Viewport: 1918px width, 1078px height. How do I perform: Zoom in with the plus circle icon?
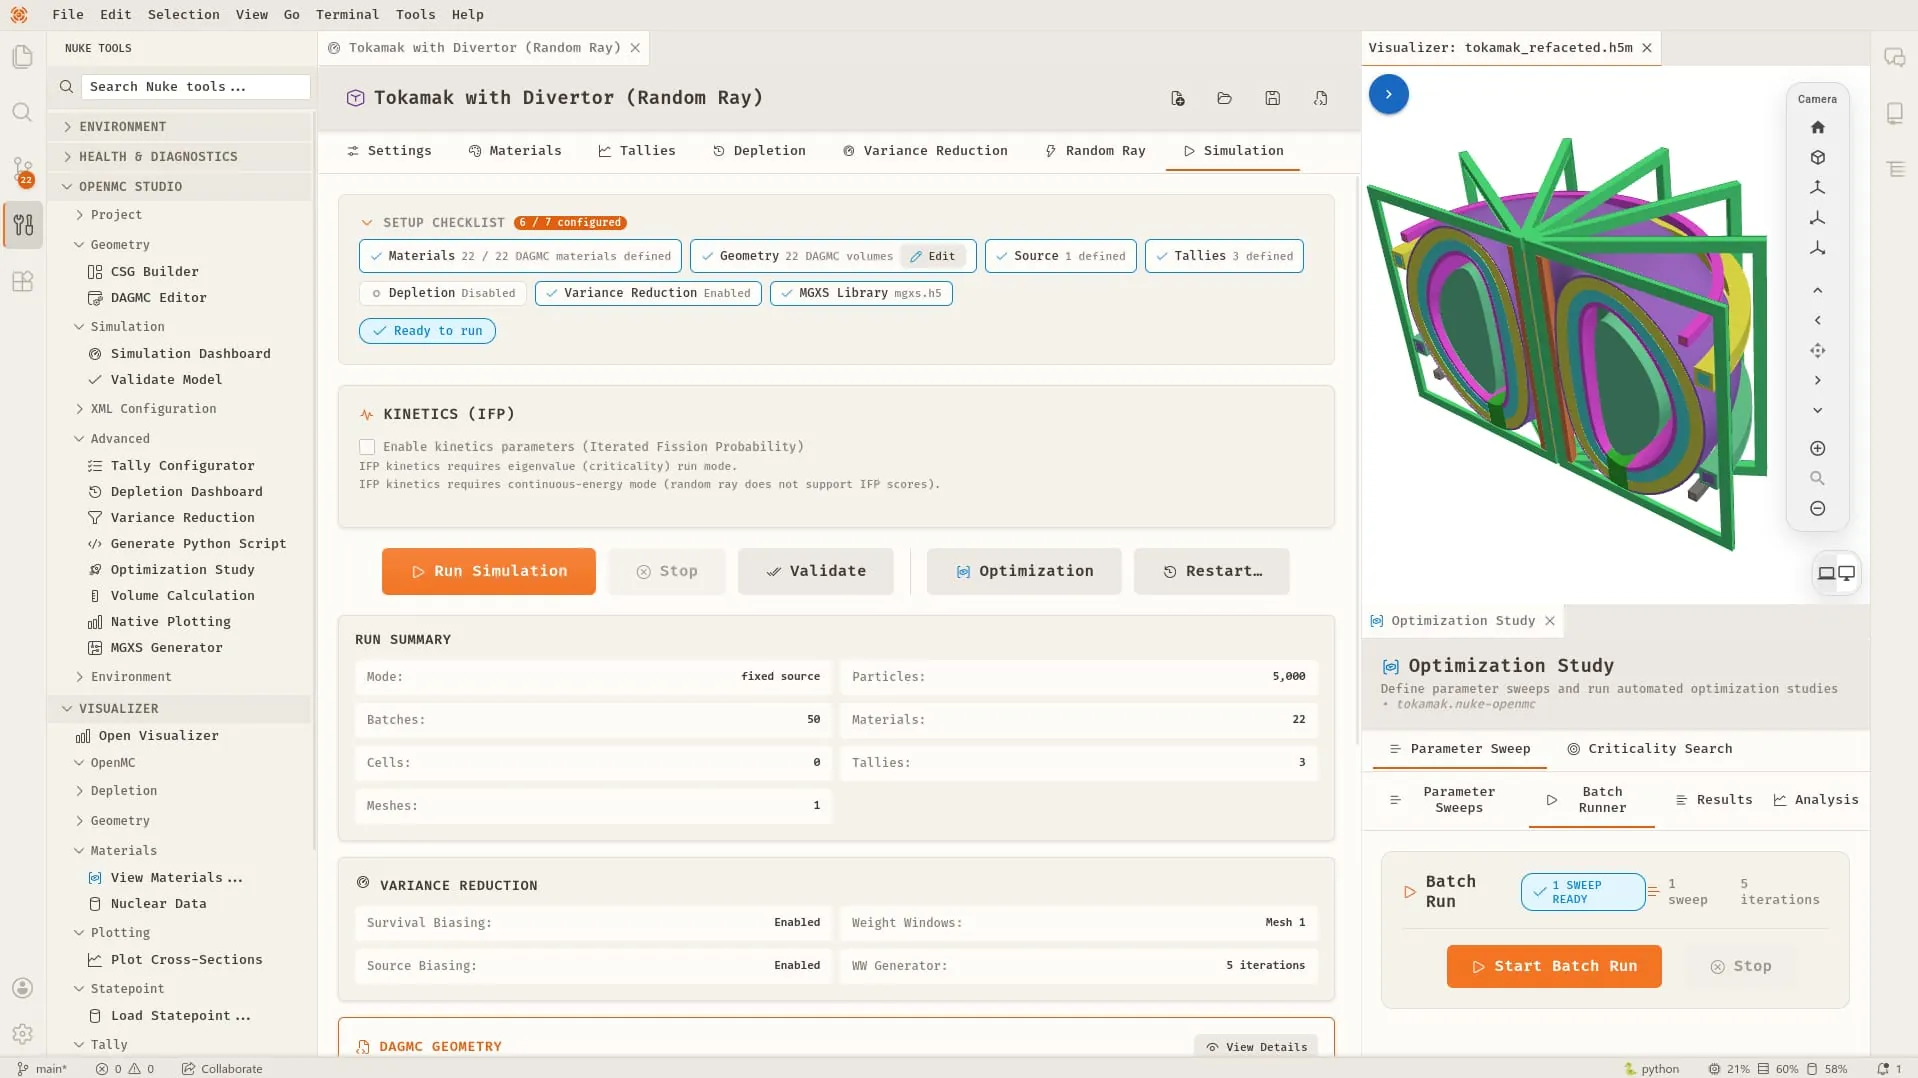(1817, 448)
